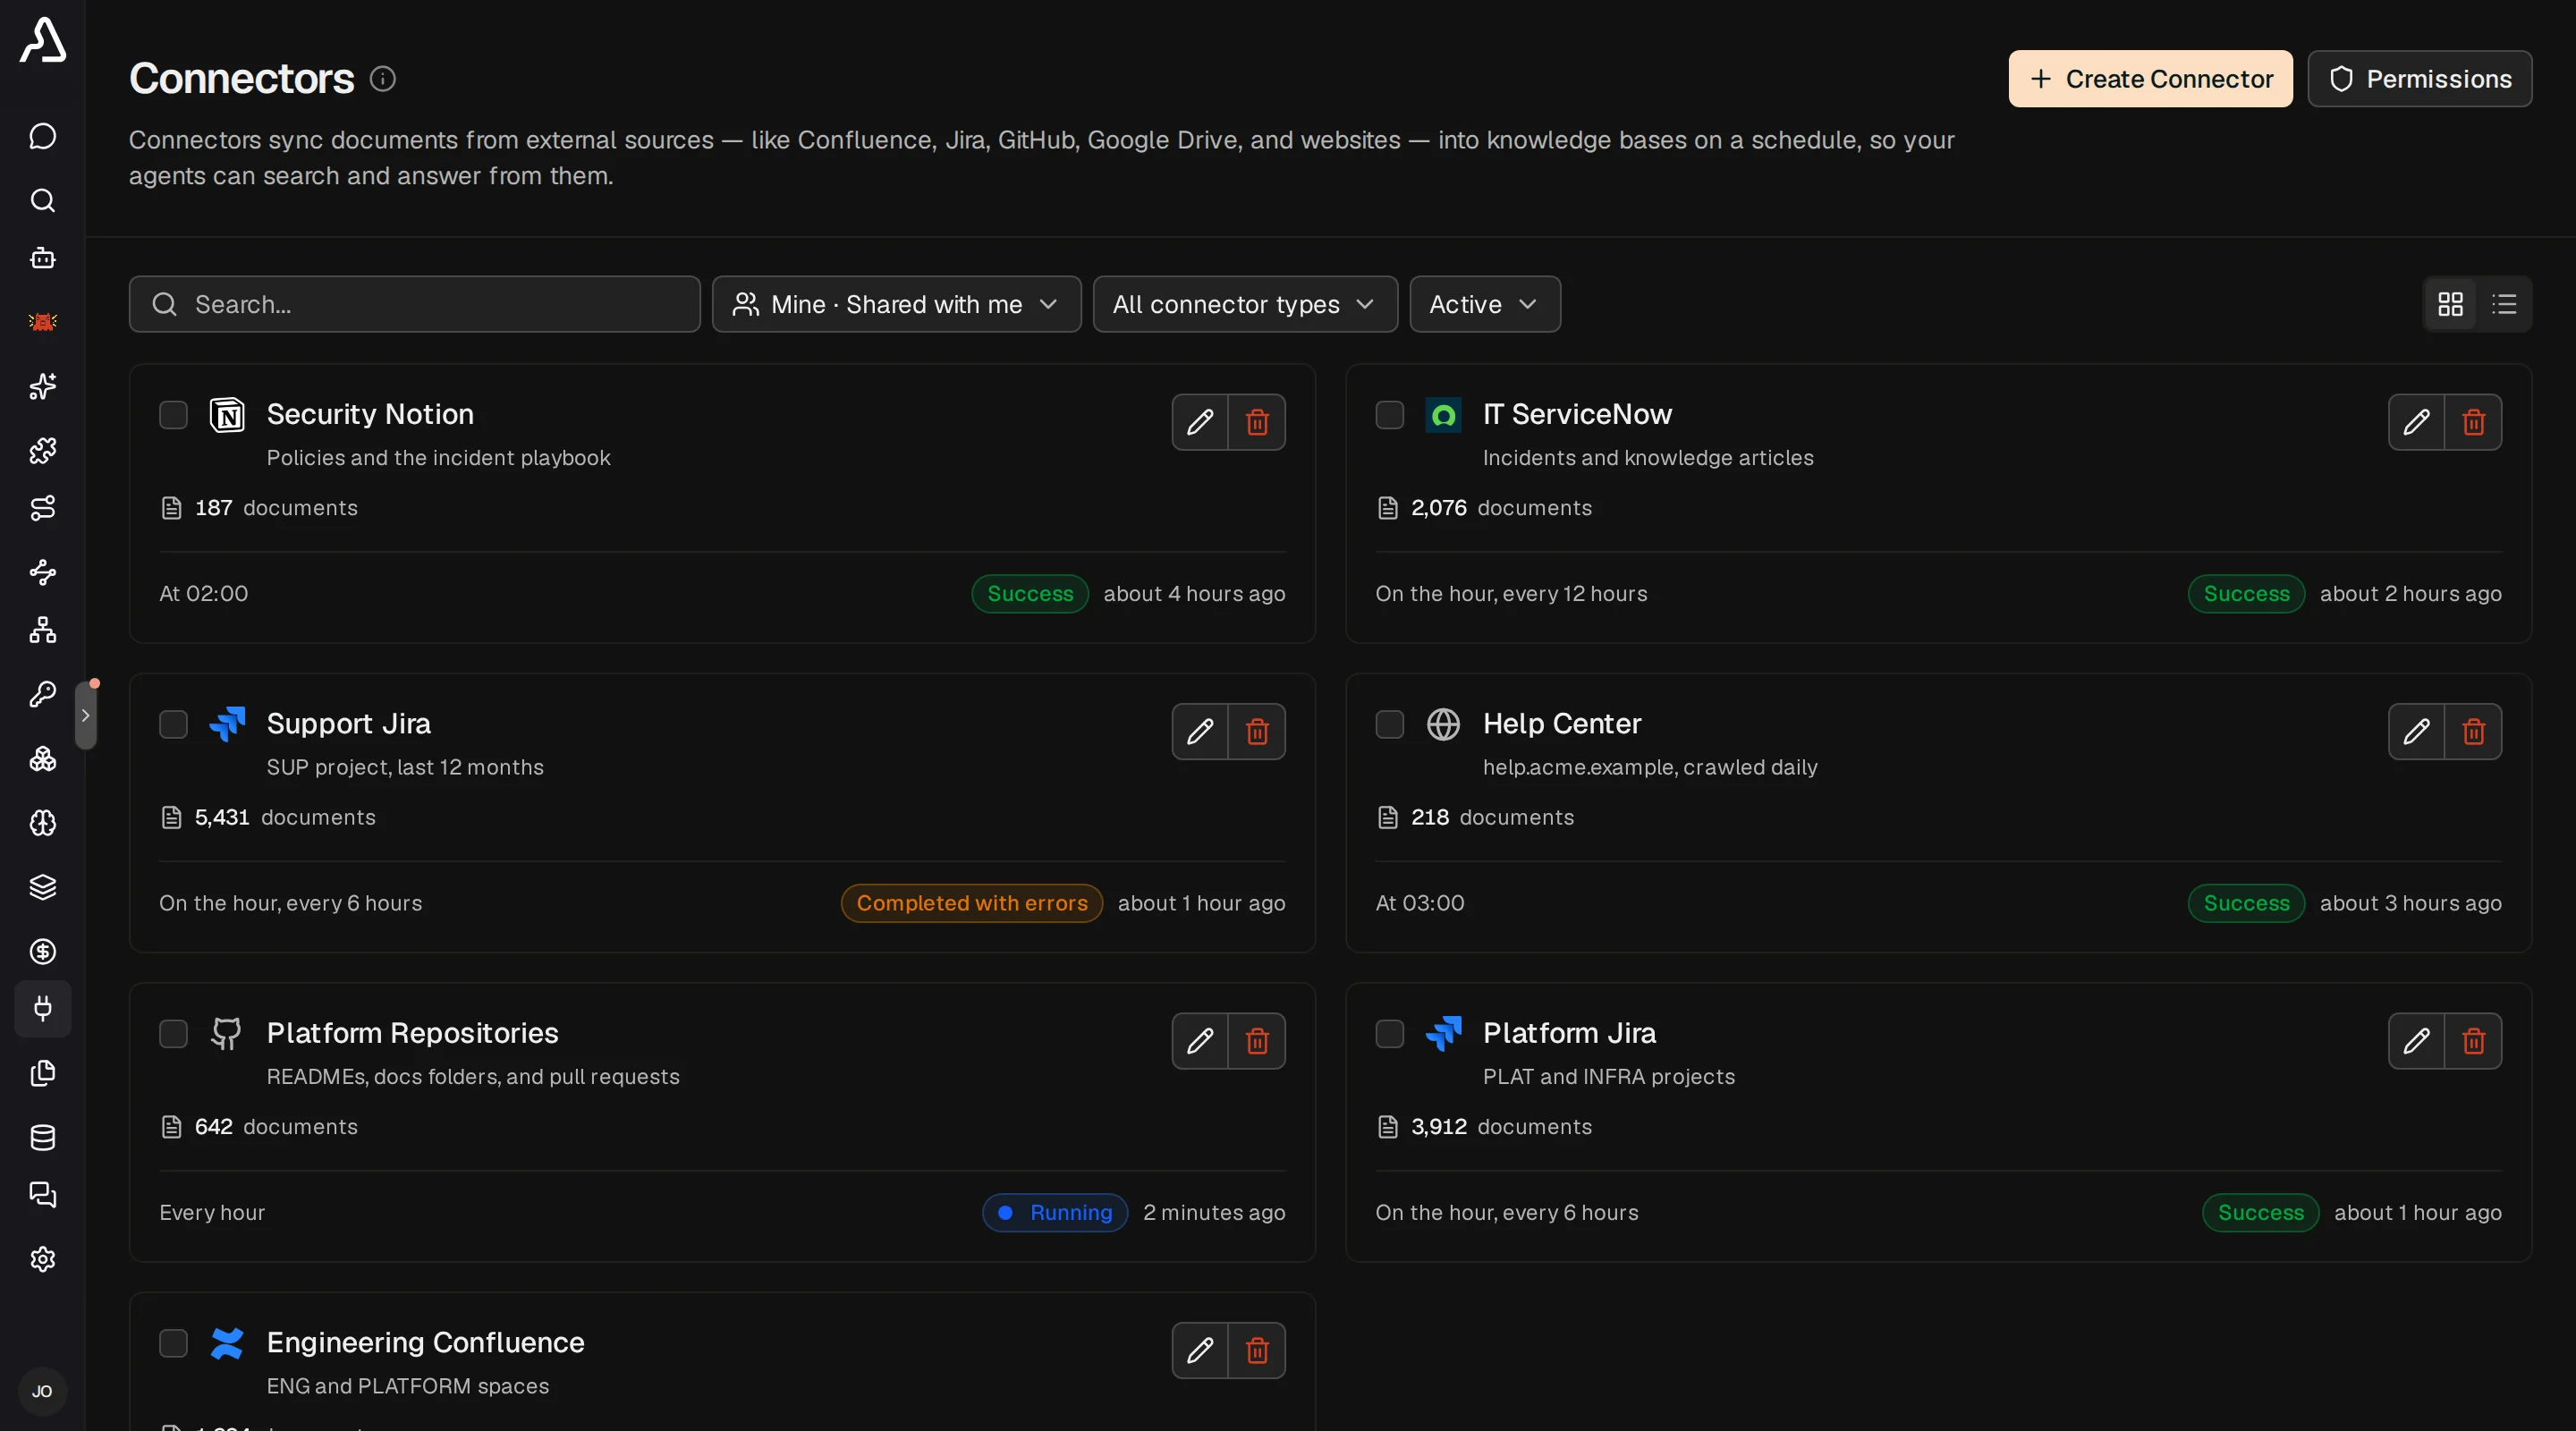This screenshot has height=1431, width=2576.
Task: Click the stacked layers sidebar icon
Action: click(42, 887)
